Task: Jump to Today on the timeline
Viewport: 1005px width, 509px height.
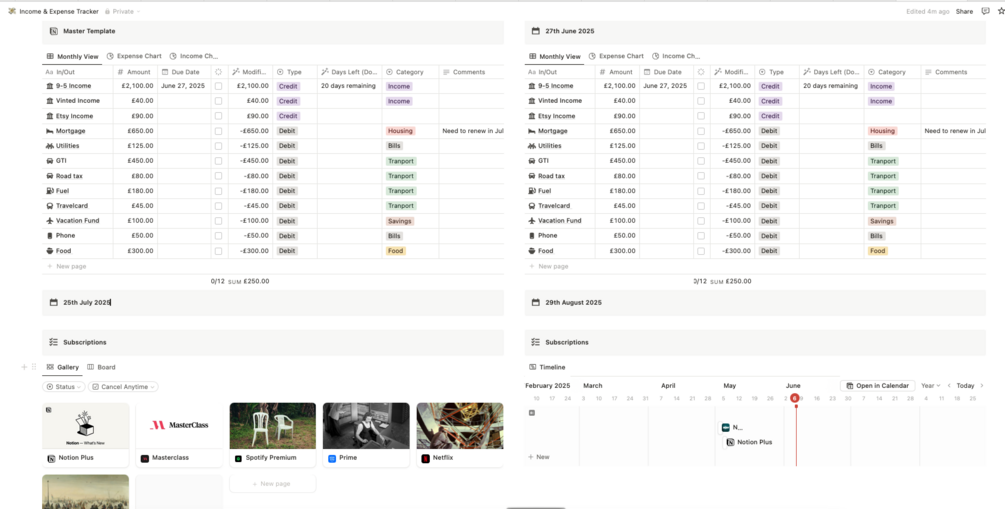Action: point(965,386)
